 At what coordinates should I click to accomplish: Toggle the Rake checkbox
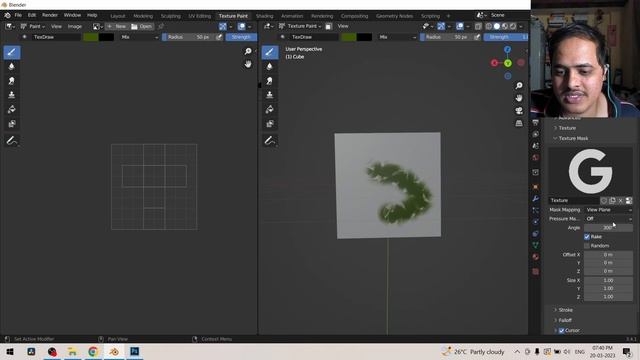pyautogui.click(x=587, y=237)
